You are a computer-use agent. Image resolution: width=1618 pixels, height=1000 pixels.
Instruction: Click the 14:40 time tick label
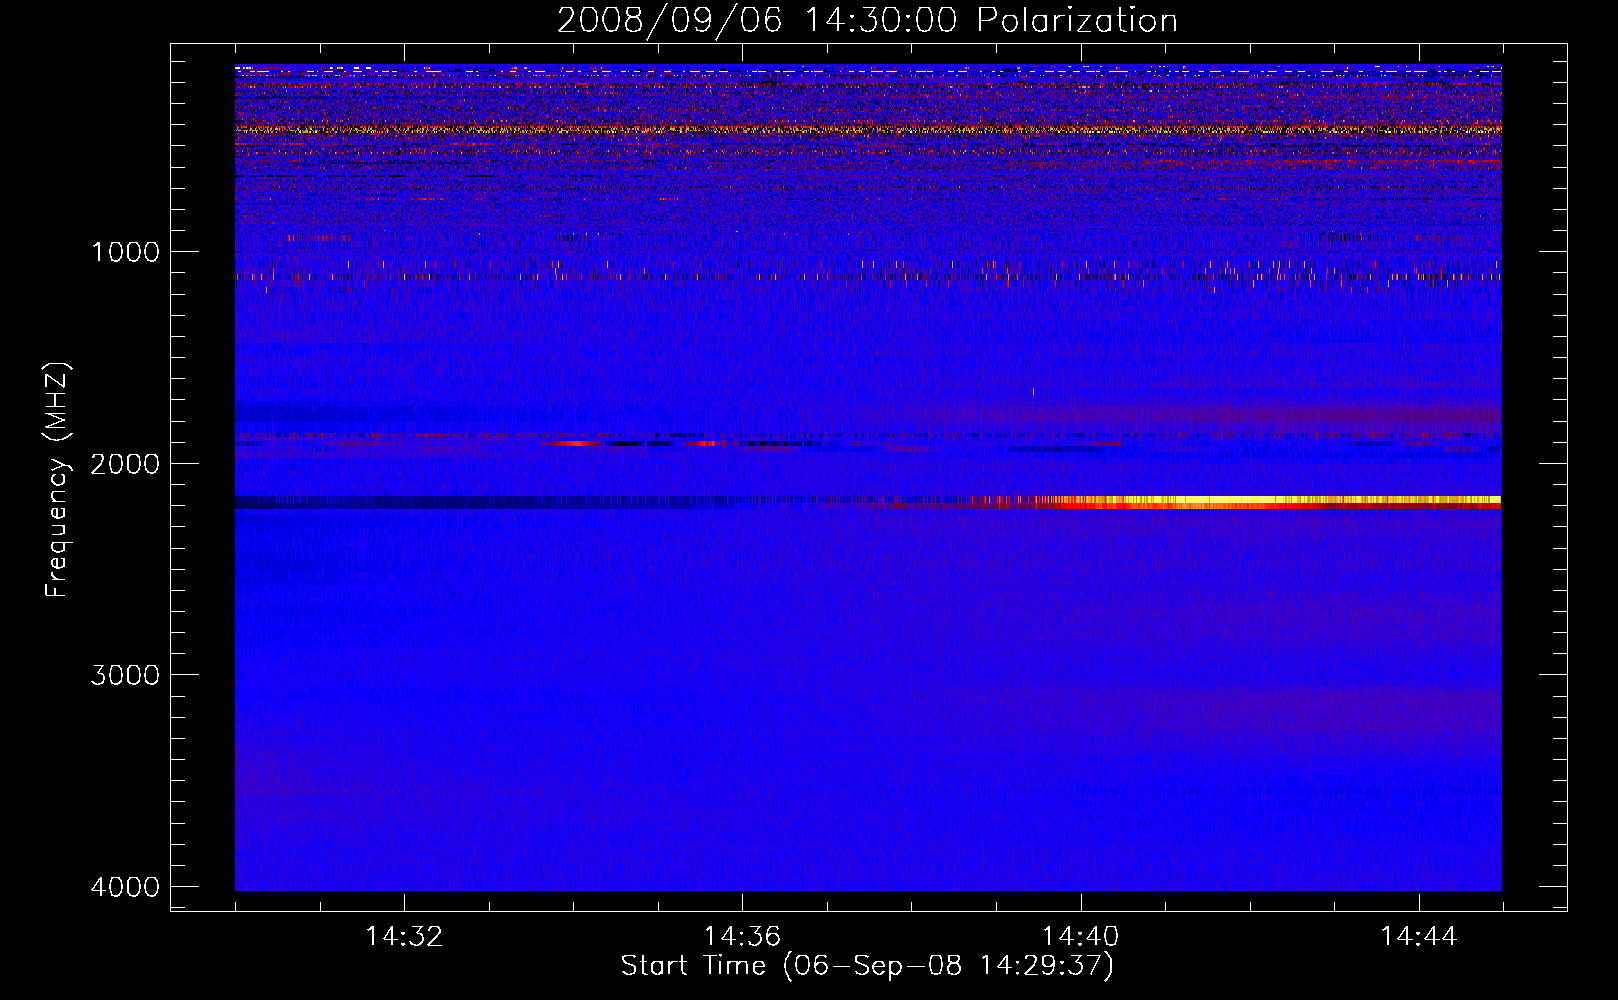(1080, 937)
